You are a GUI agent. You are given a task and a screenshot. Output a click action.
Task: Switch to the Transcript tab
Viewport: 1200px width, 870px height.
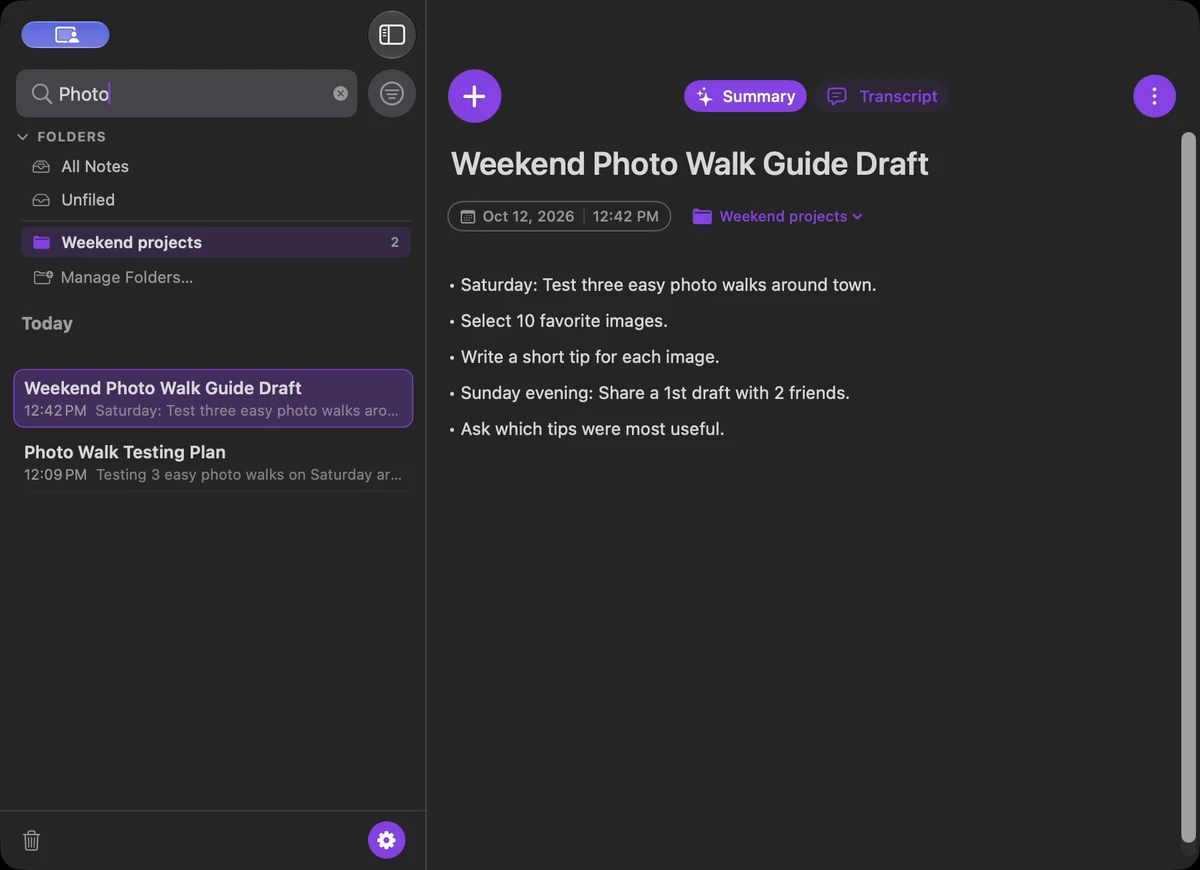[882, 96]
